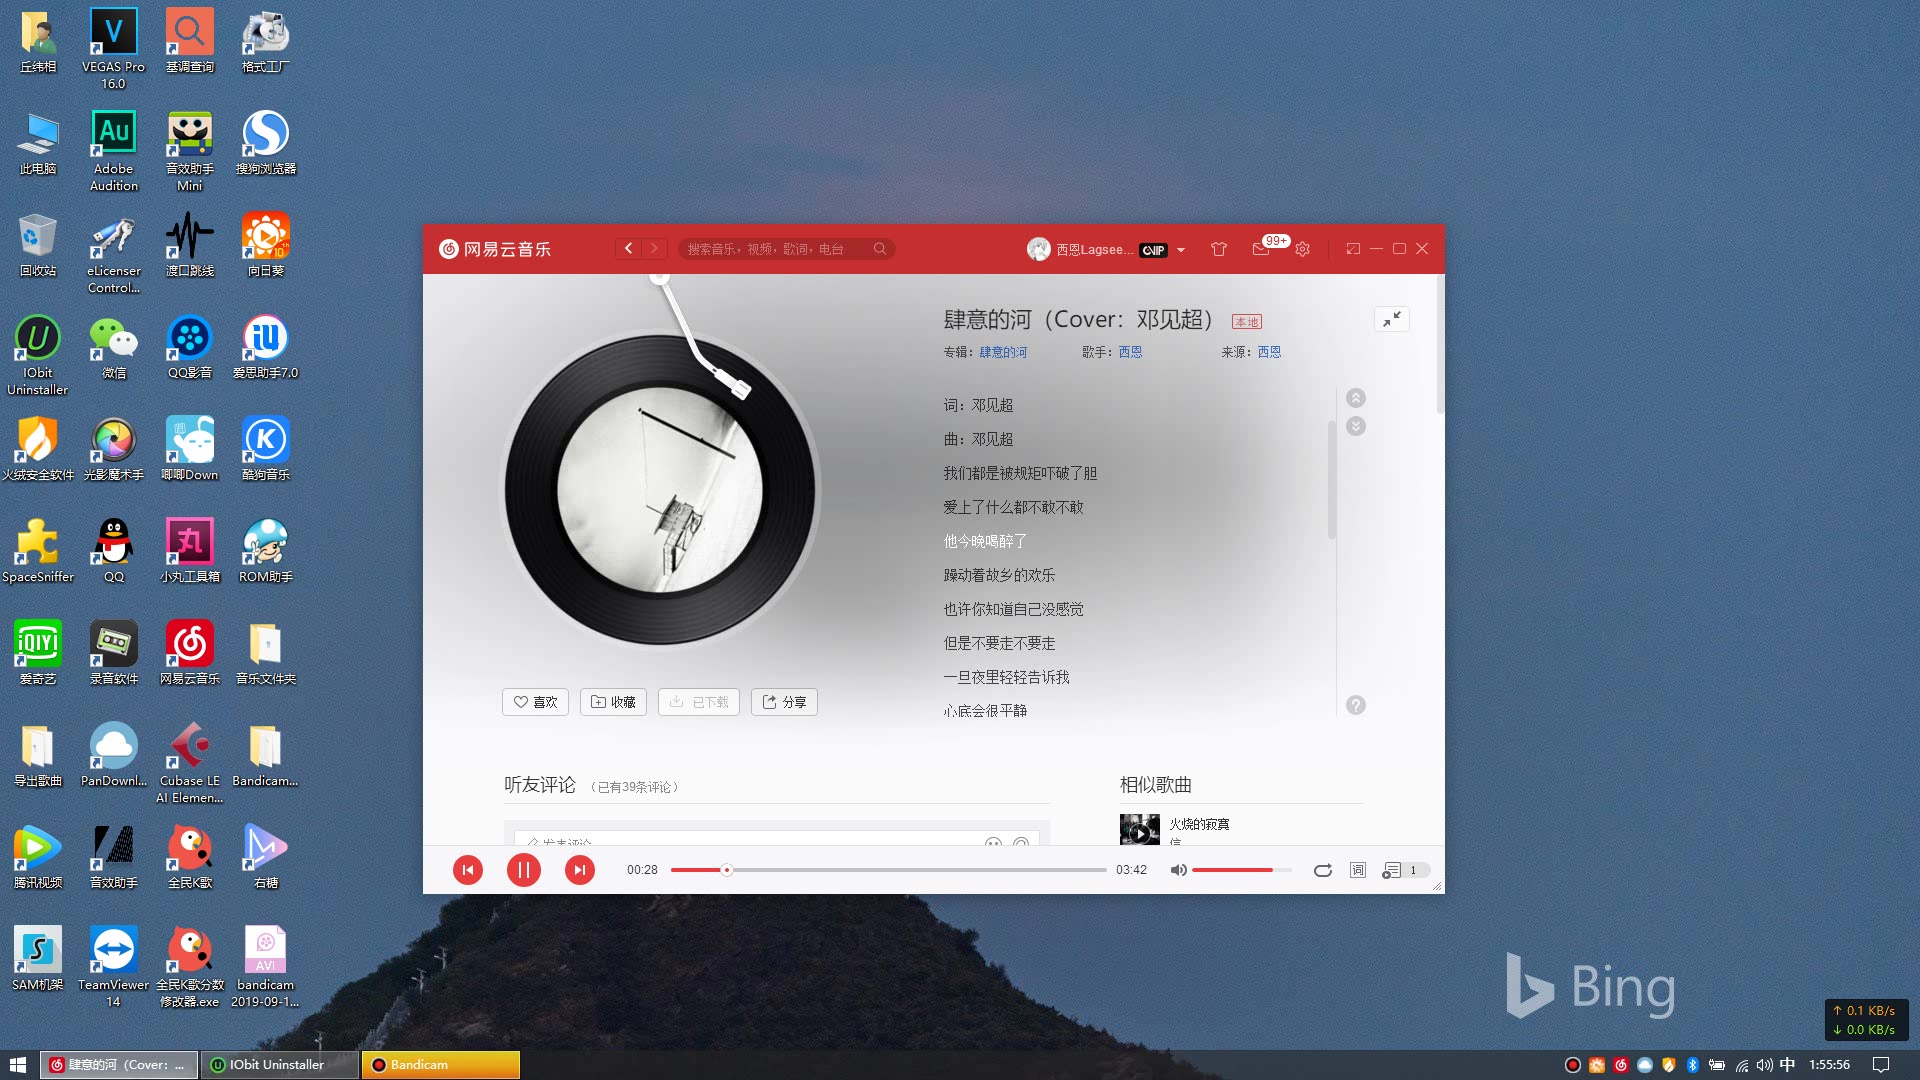The image size is (1920, 1080).
Task: Move lyrics down with the down arrow icon
Action: [x=1355, y=426]
